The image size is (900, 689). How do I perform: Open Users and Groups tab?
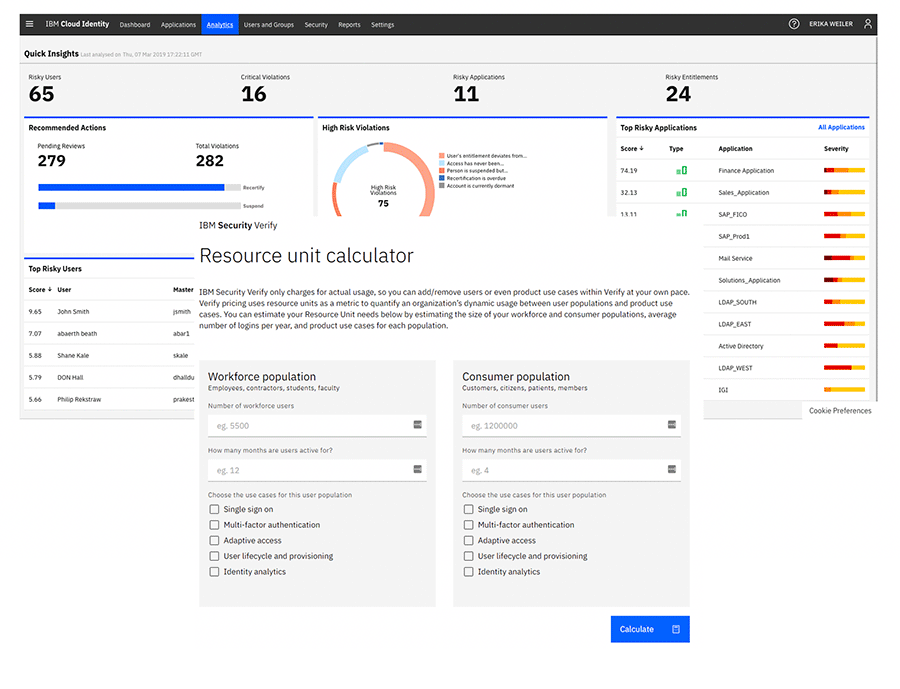tap(269, 25)
